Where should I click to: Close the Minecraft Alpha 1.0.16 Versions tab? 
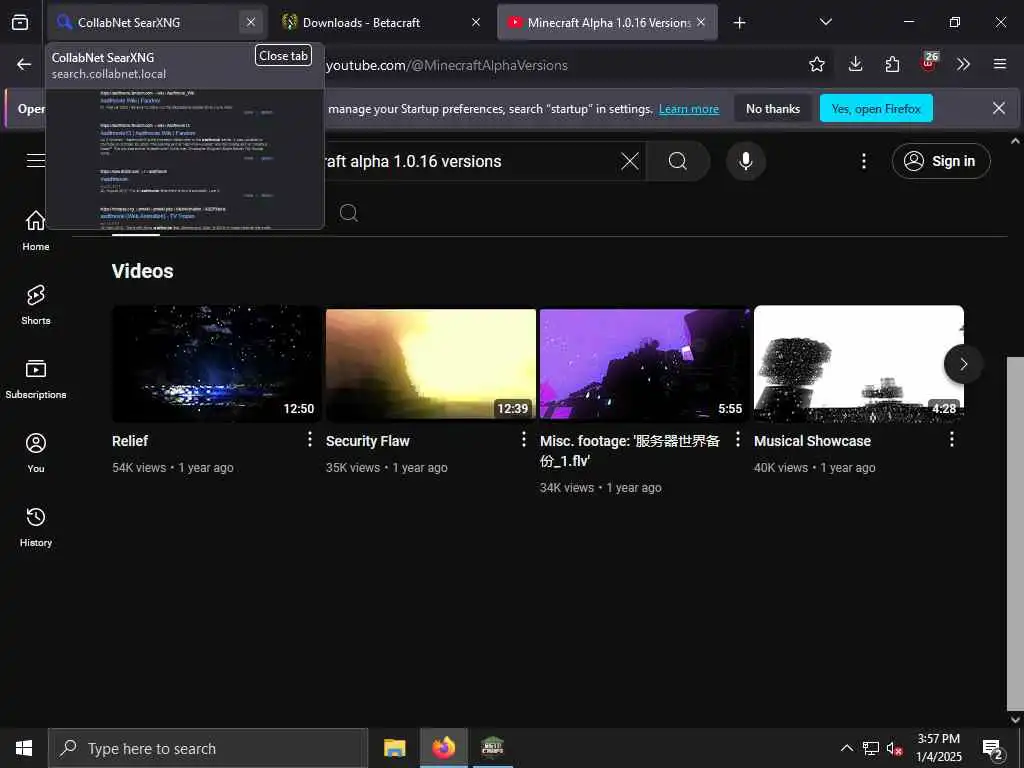click(x=701, y=22)
